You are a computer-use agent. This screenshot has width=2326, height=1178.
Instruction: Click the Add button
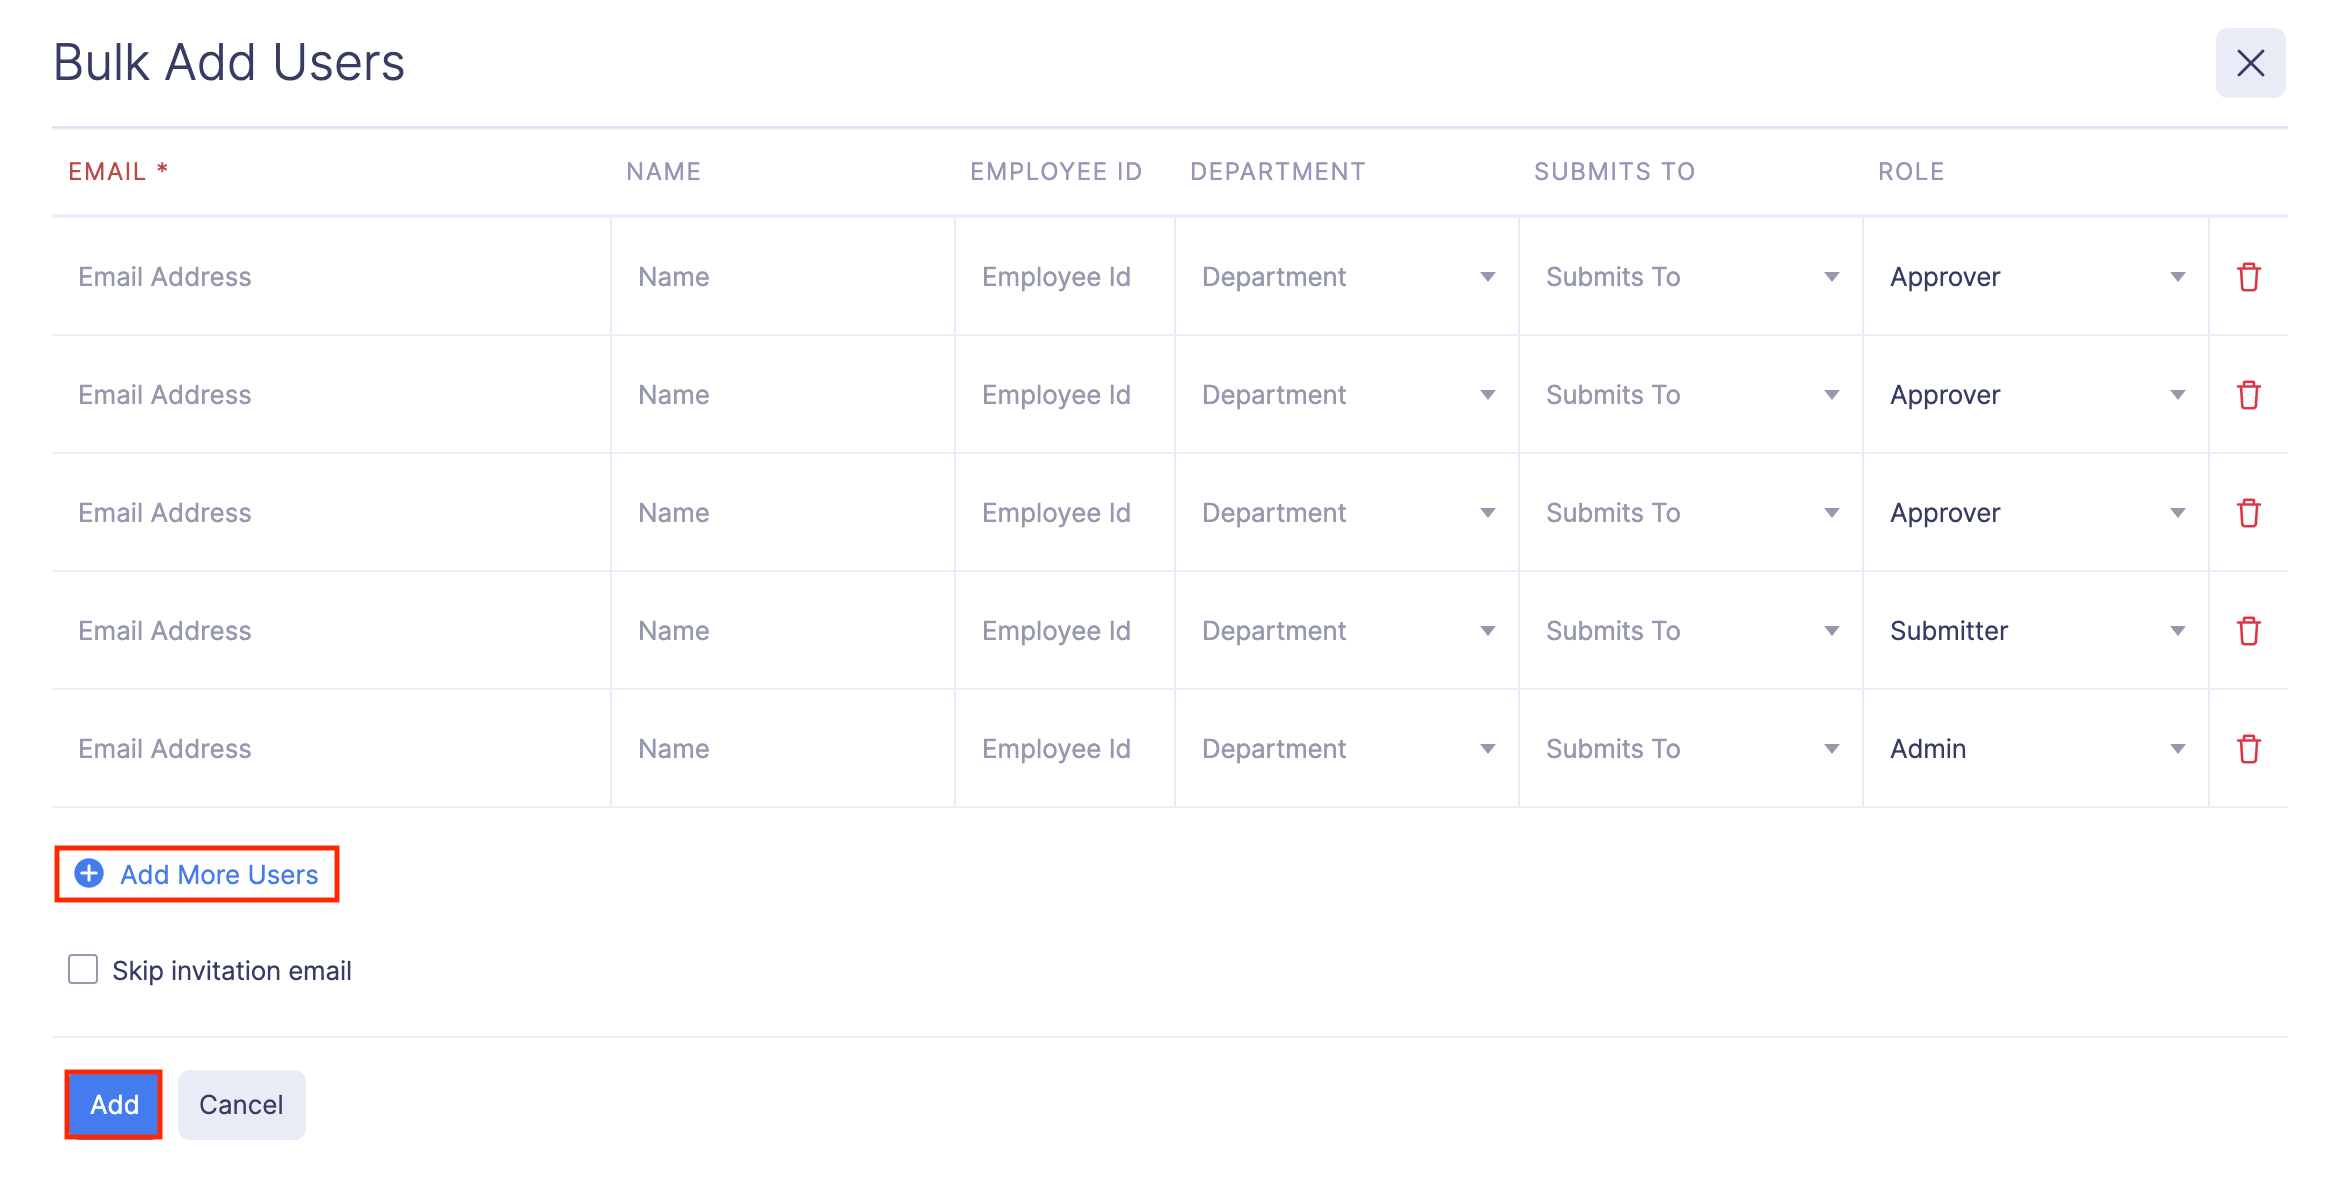pos(113,1104)
